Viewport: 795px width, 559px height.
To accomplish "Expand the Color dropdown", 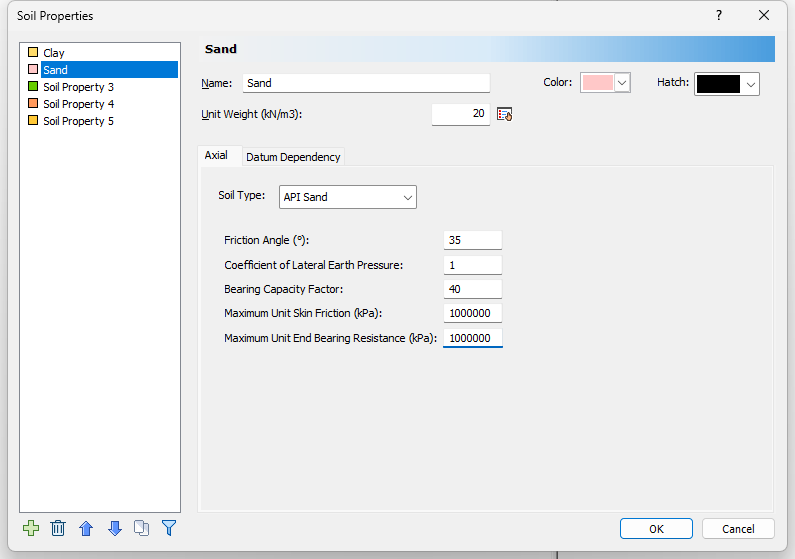I will [x=622, y=83].
